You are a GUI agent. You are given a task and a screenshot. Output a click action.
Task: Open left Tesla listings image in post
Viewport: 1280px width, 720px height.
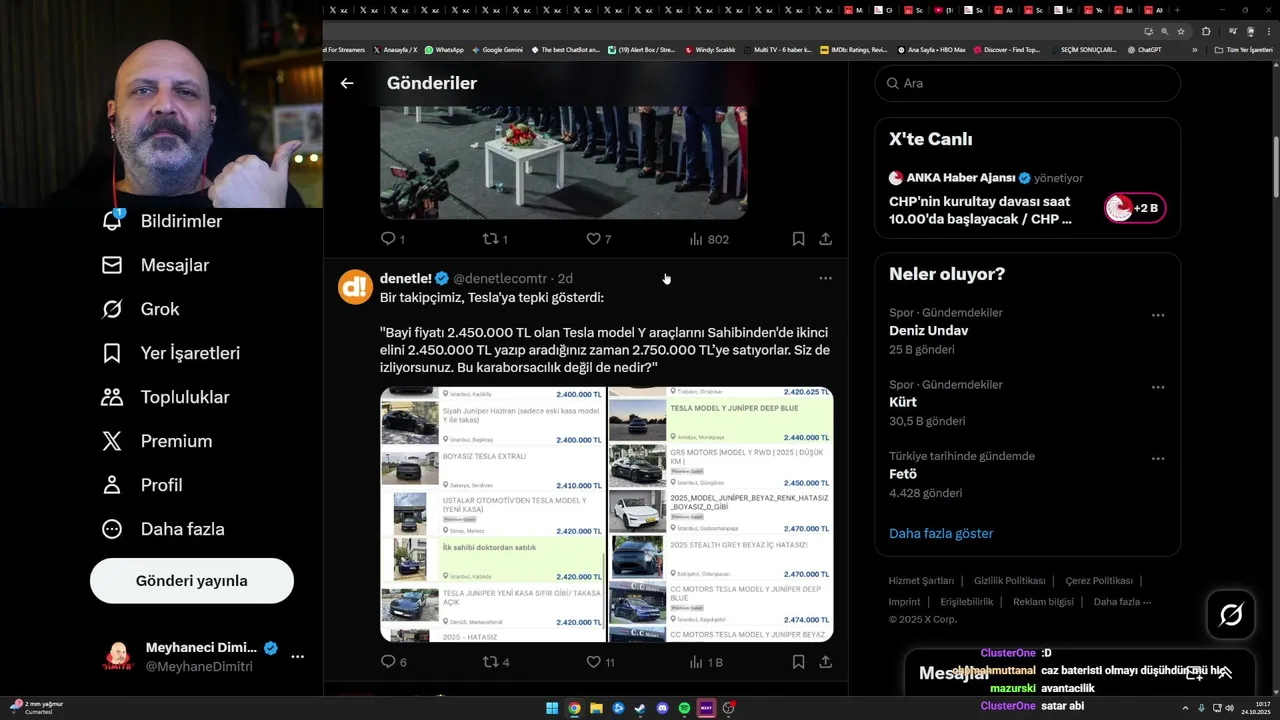(x=493, y=514)
